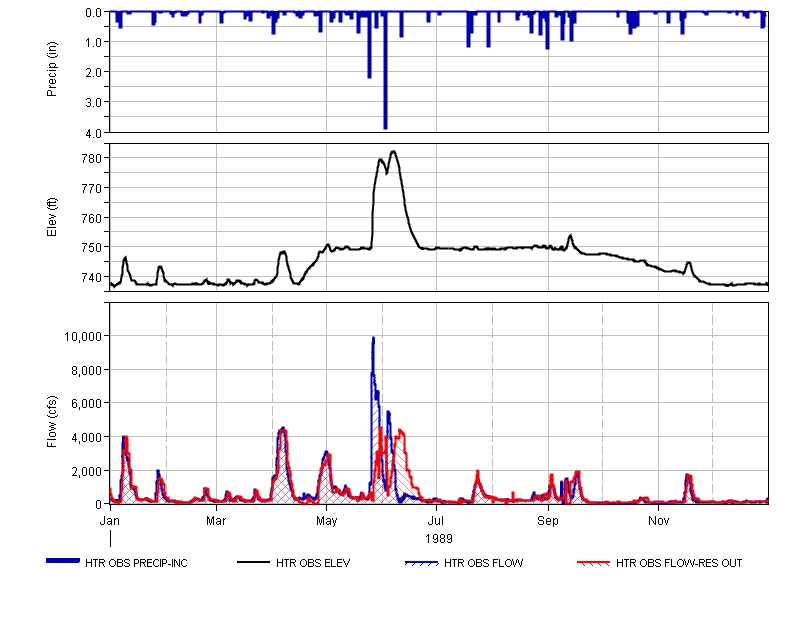Select the "HTR OBS FLOW-RES OUT" legend label

[x=679, y=563]
